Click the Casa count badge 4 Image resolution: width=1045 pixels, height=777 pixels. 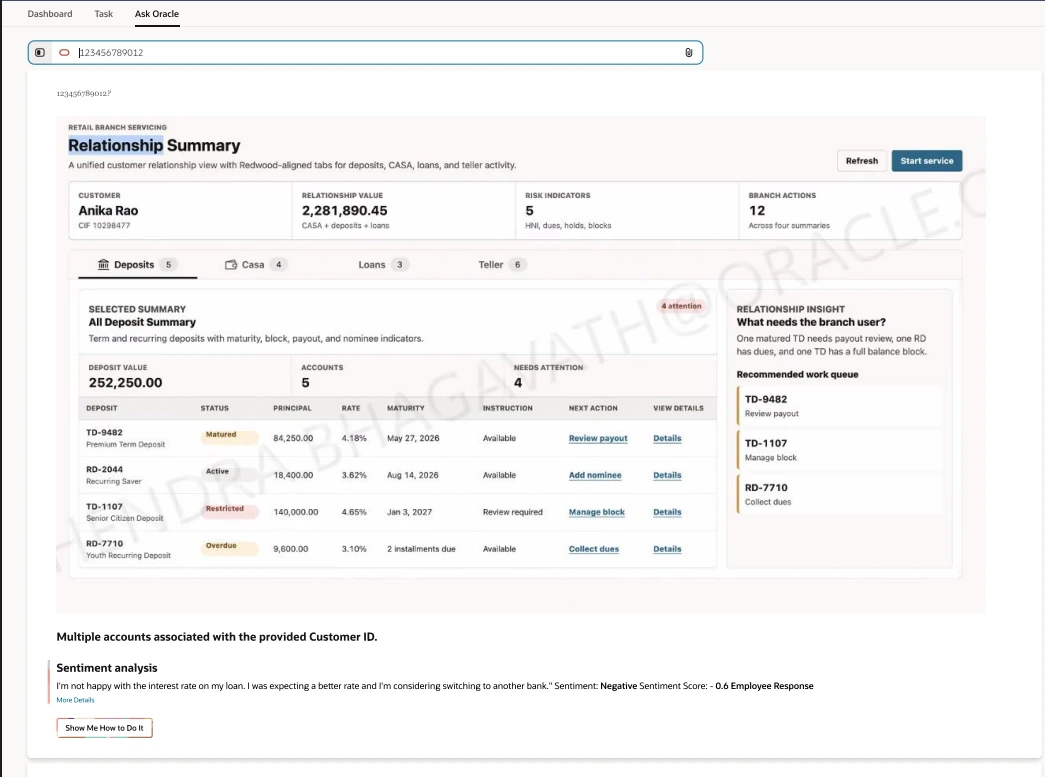[279, 265]
